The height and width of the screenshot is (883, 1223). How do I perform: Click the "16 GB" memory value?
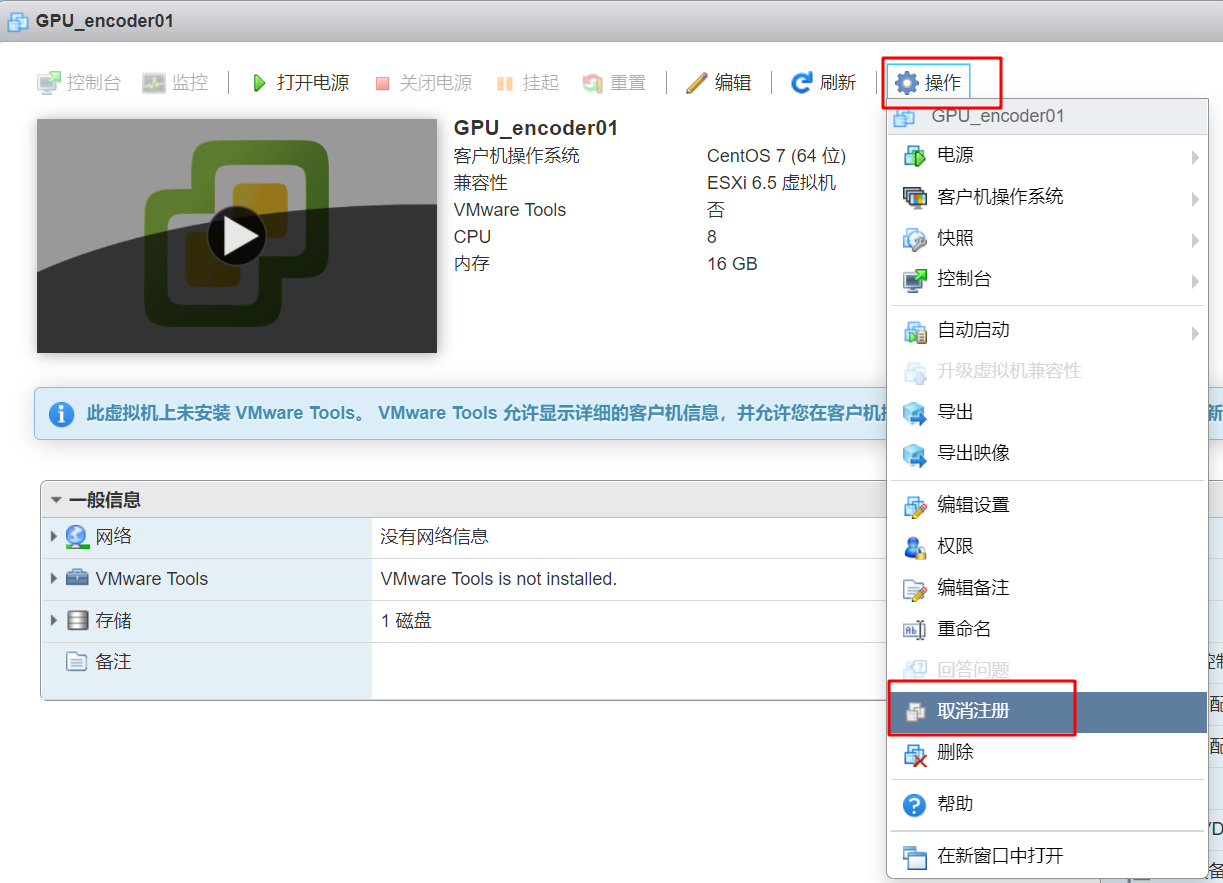click(732, 264)
